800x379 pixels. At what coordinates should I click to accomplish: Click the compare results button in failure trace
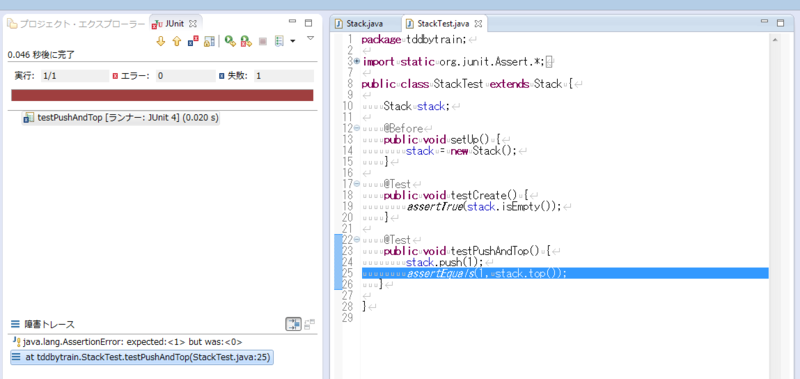pos(309,324)
